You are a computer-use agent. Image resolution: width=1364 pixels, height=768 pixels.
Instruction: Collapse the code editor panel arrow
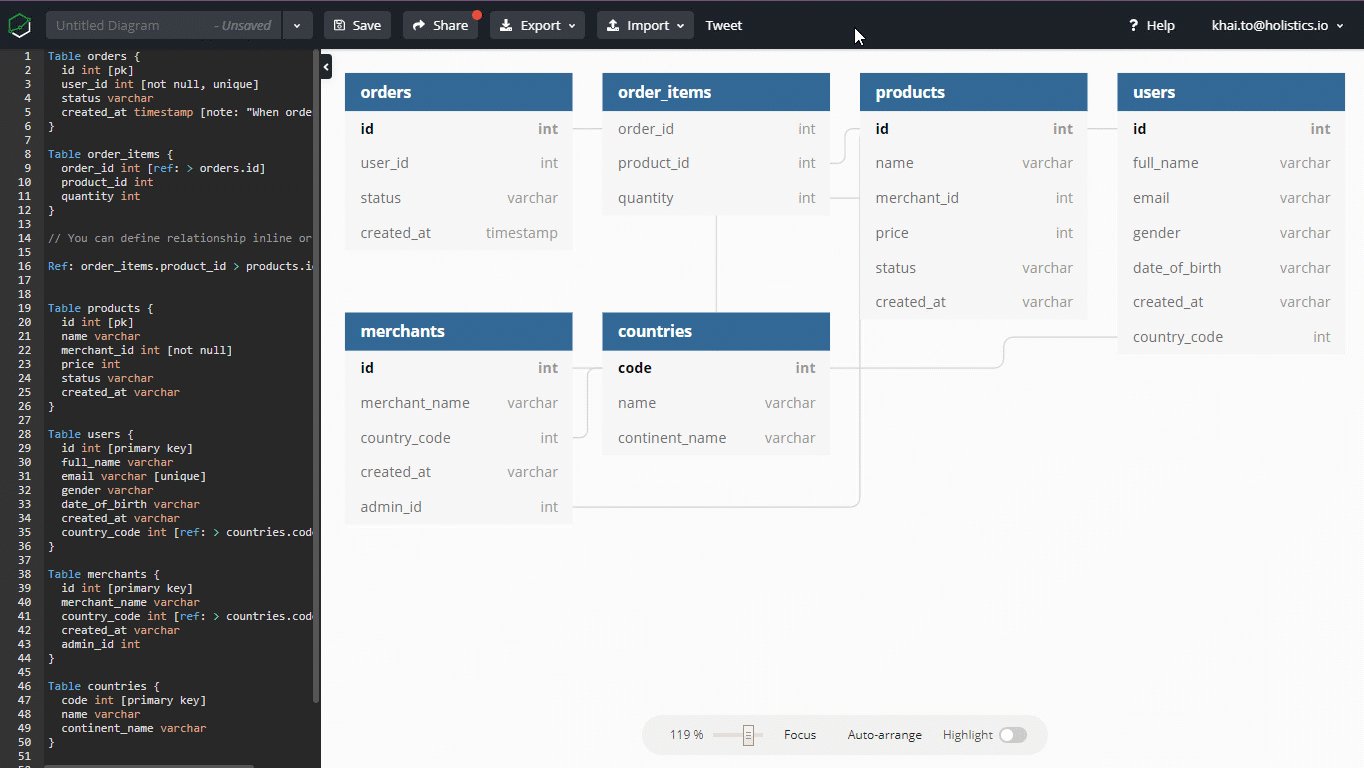point(325,66)
